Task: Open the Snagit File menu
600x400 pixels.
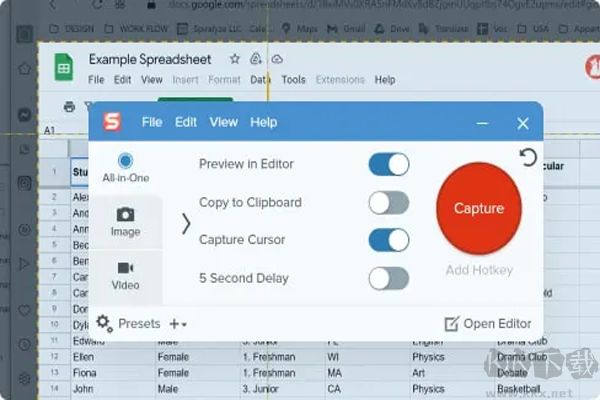Action: pyautogui.click(x=151, y=122)
